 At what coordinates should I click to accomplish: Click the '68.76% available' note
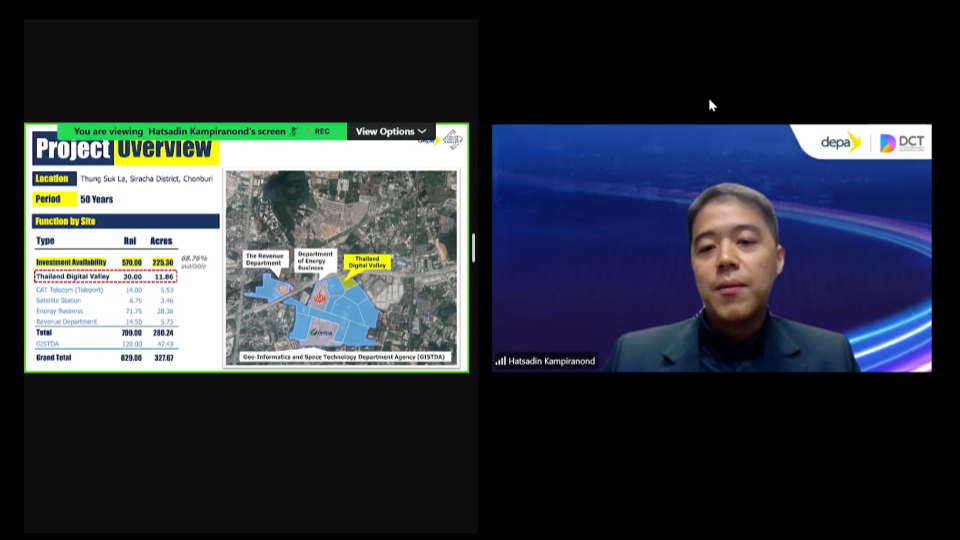[x=194, y=262]
